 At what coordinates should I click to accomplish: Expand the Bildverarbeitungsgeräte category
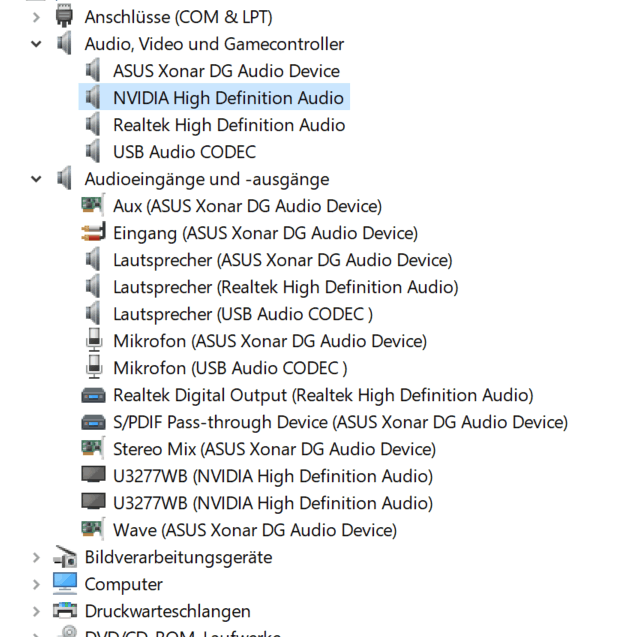pyautogui.click(x=36, y=557)
